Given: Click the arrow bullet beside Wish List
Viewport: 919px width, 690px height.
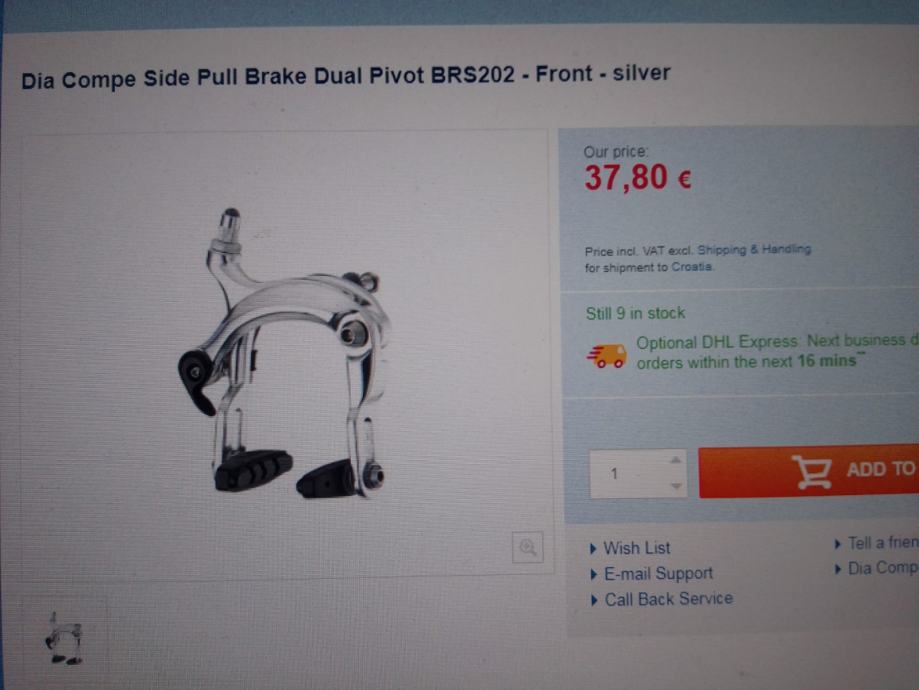Looking at the screenshot, I should (x=593, y=549).
